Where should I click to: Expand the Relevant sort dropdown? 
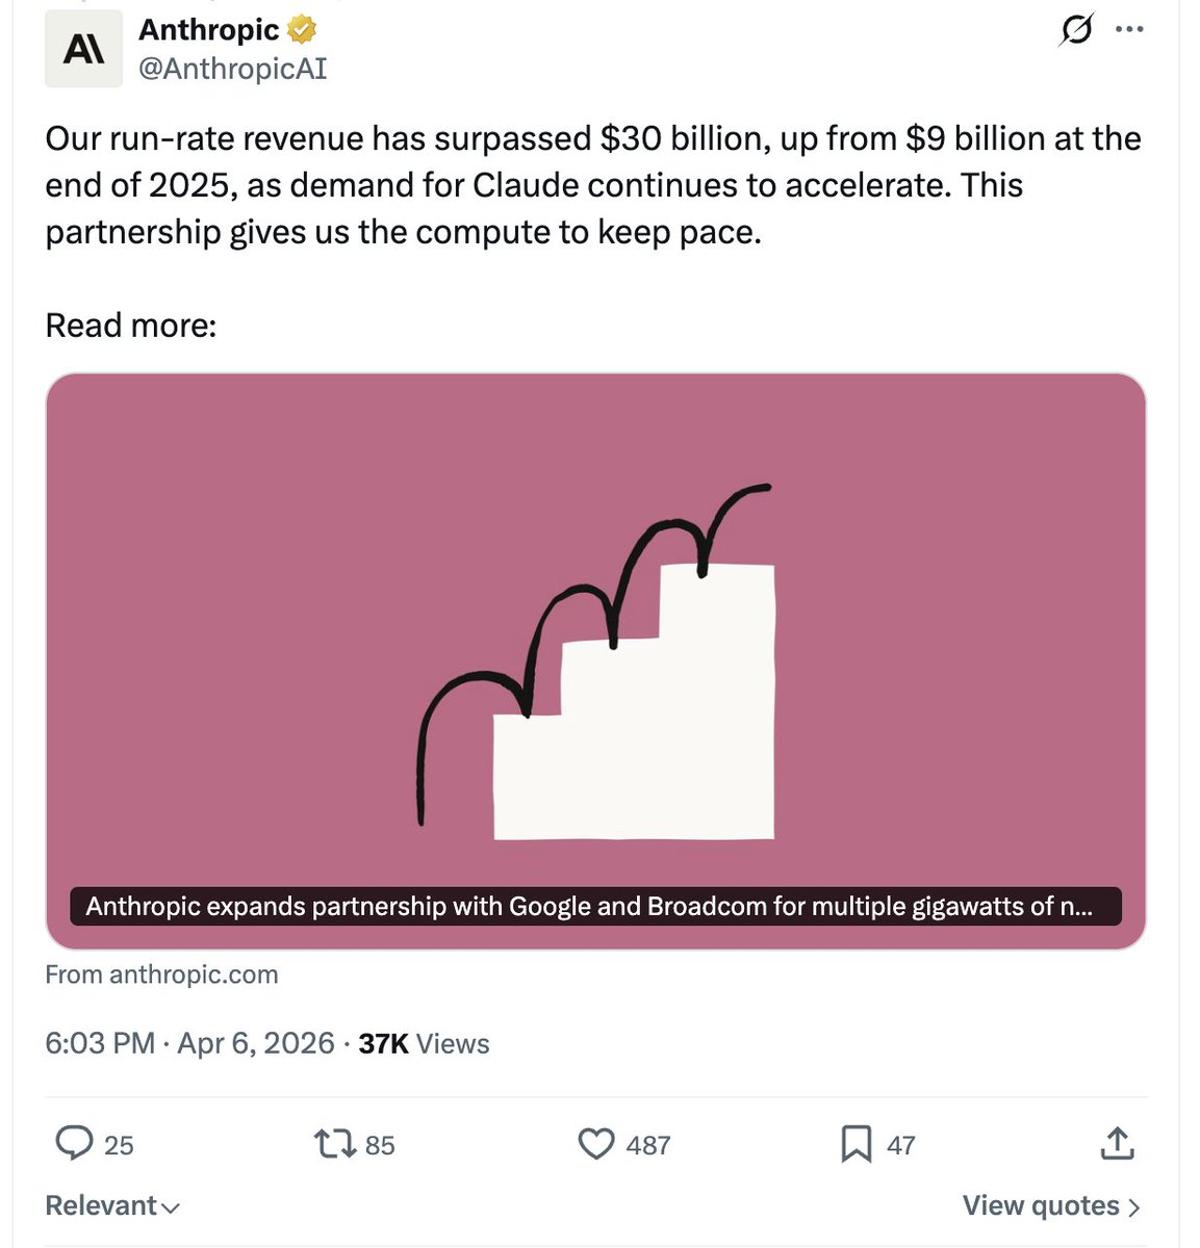pos(112,1206)
